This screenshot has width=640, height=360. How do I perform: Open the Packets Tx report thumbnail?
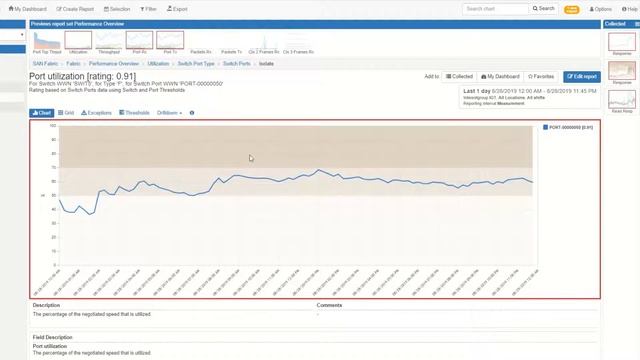231,42
